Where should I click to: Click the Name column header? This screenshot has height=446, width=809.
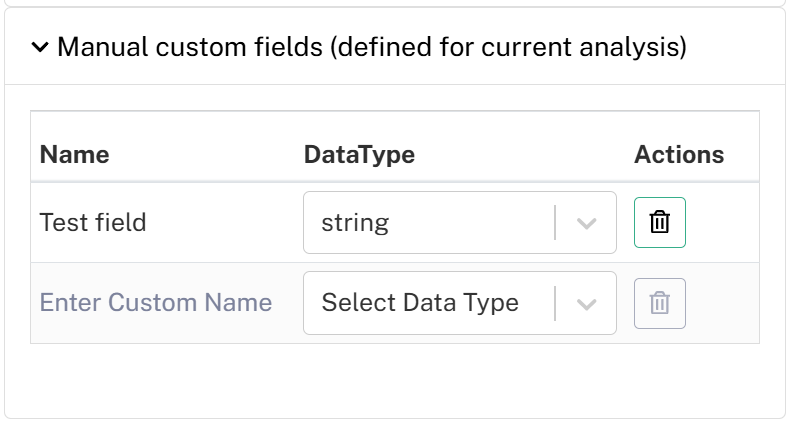(x=74, y=154)
